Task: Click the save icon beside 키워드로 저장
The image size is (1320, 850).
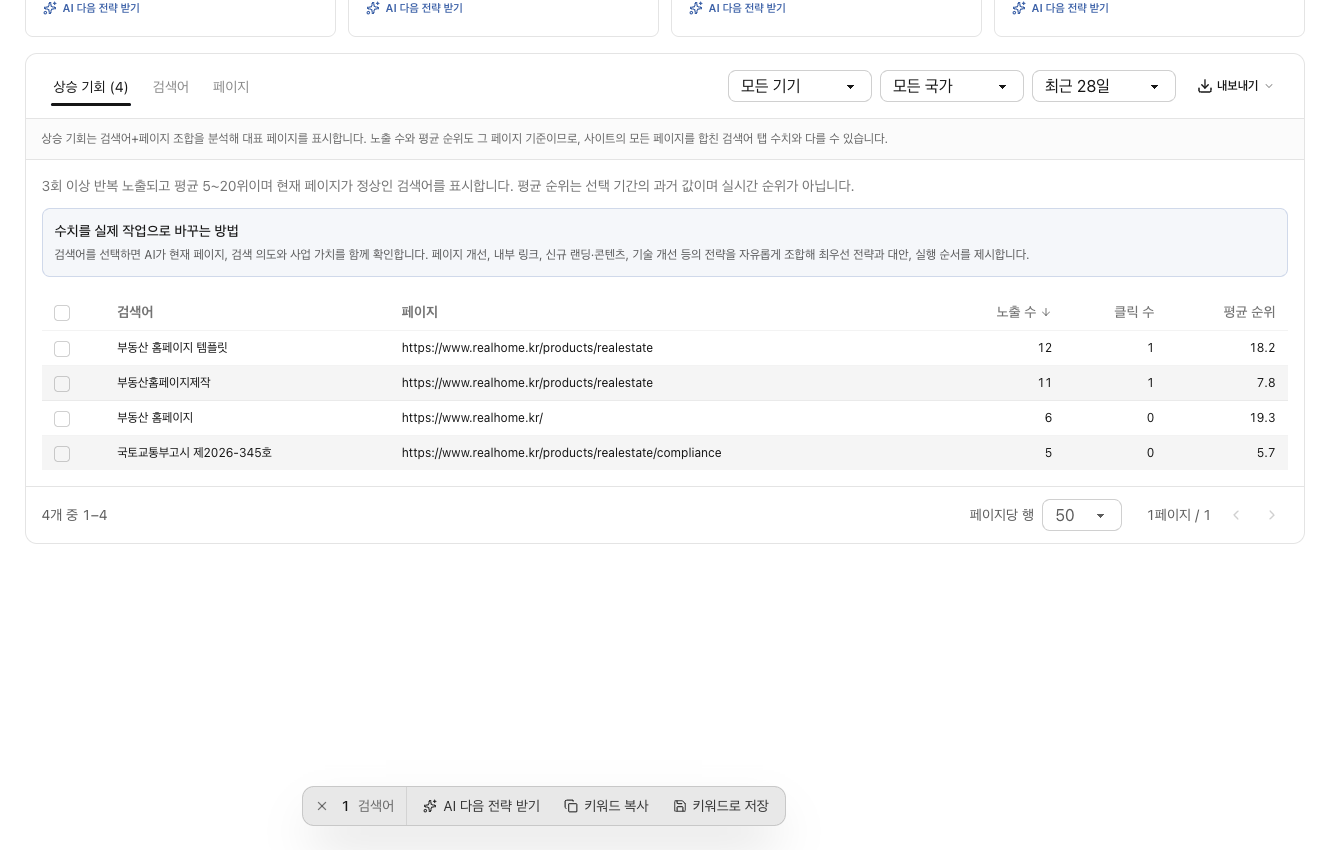Action: pyautogui.click(x=680, y=806)
